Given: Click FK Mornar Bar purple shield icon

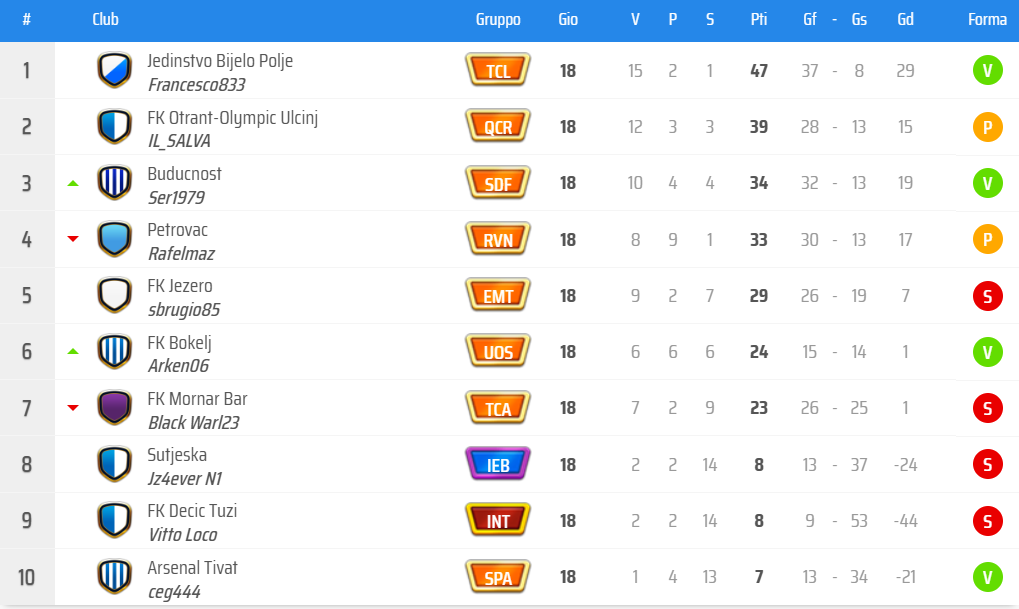Looking at the screenshot, I should pos(114,408).
